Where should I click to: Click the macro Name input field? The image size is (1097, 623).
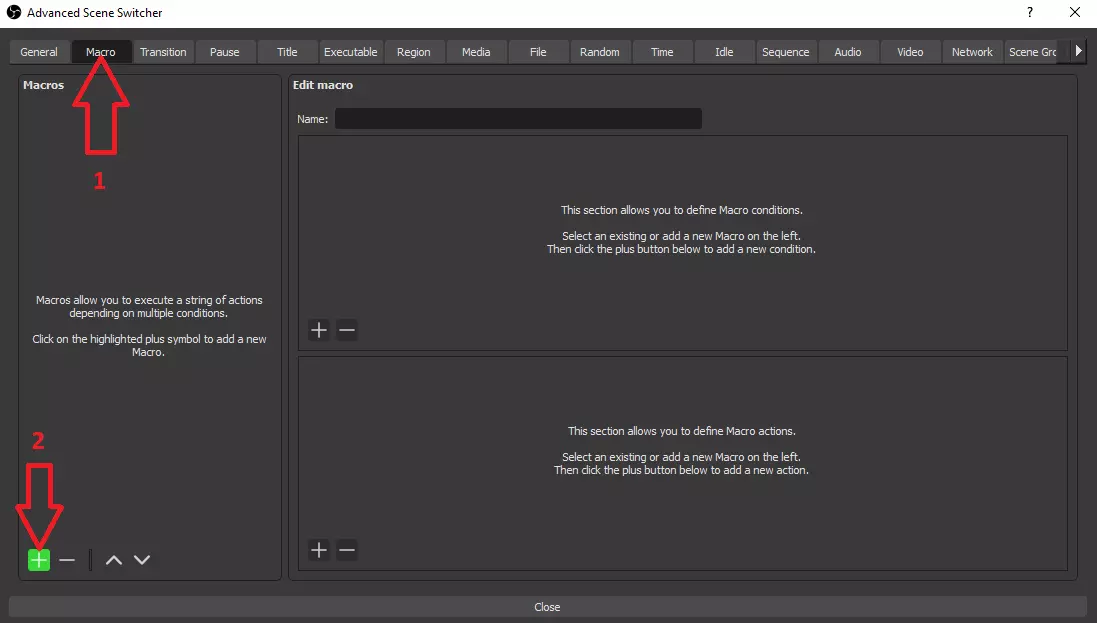click(518, 118)
